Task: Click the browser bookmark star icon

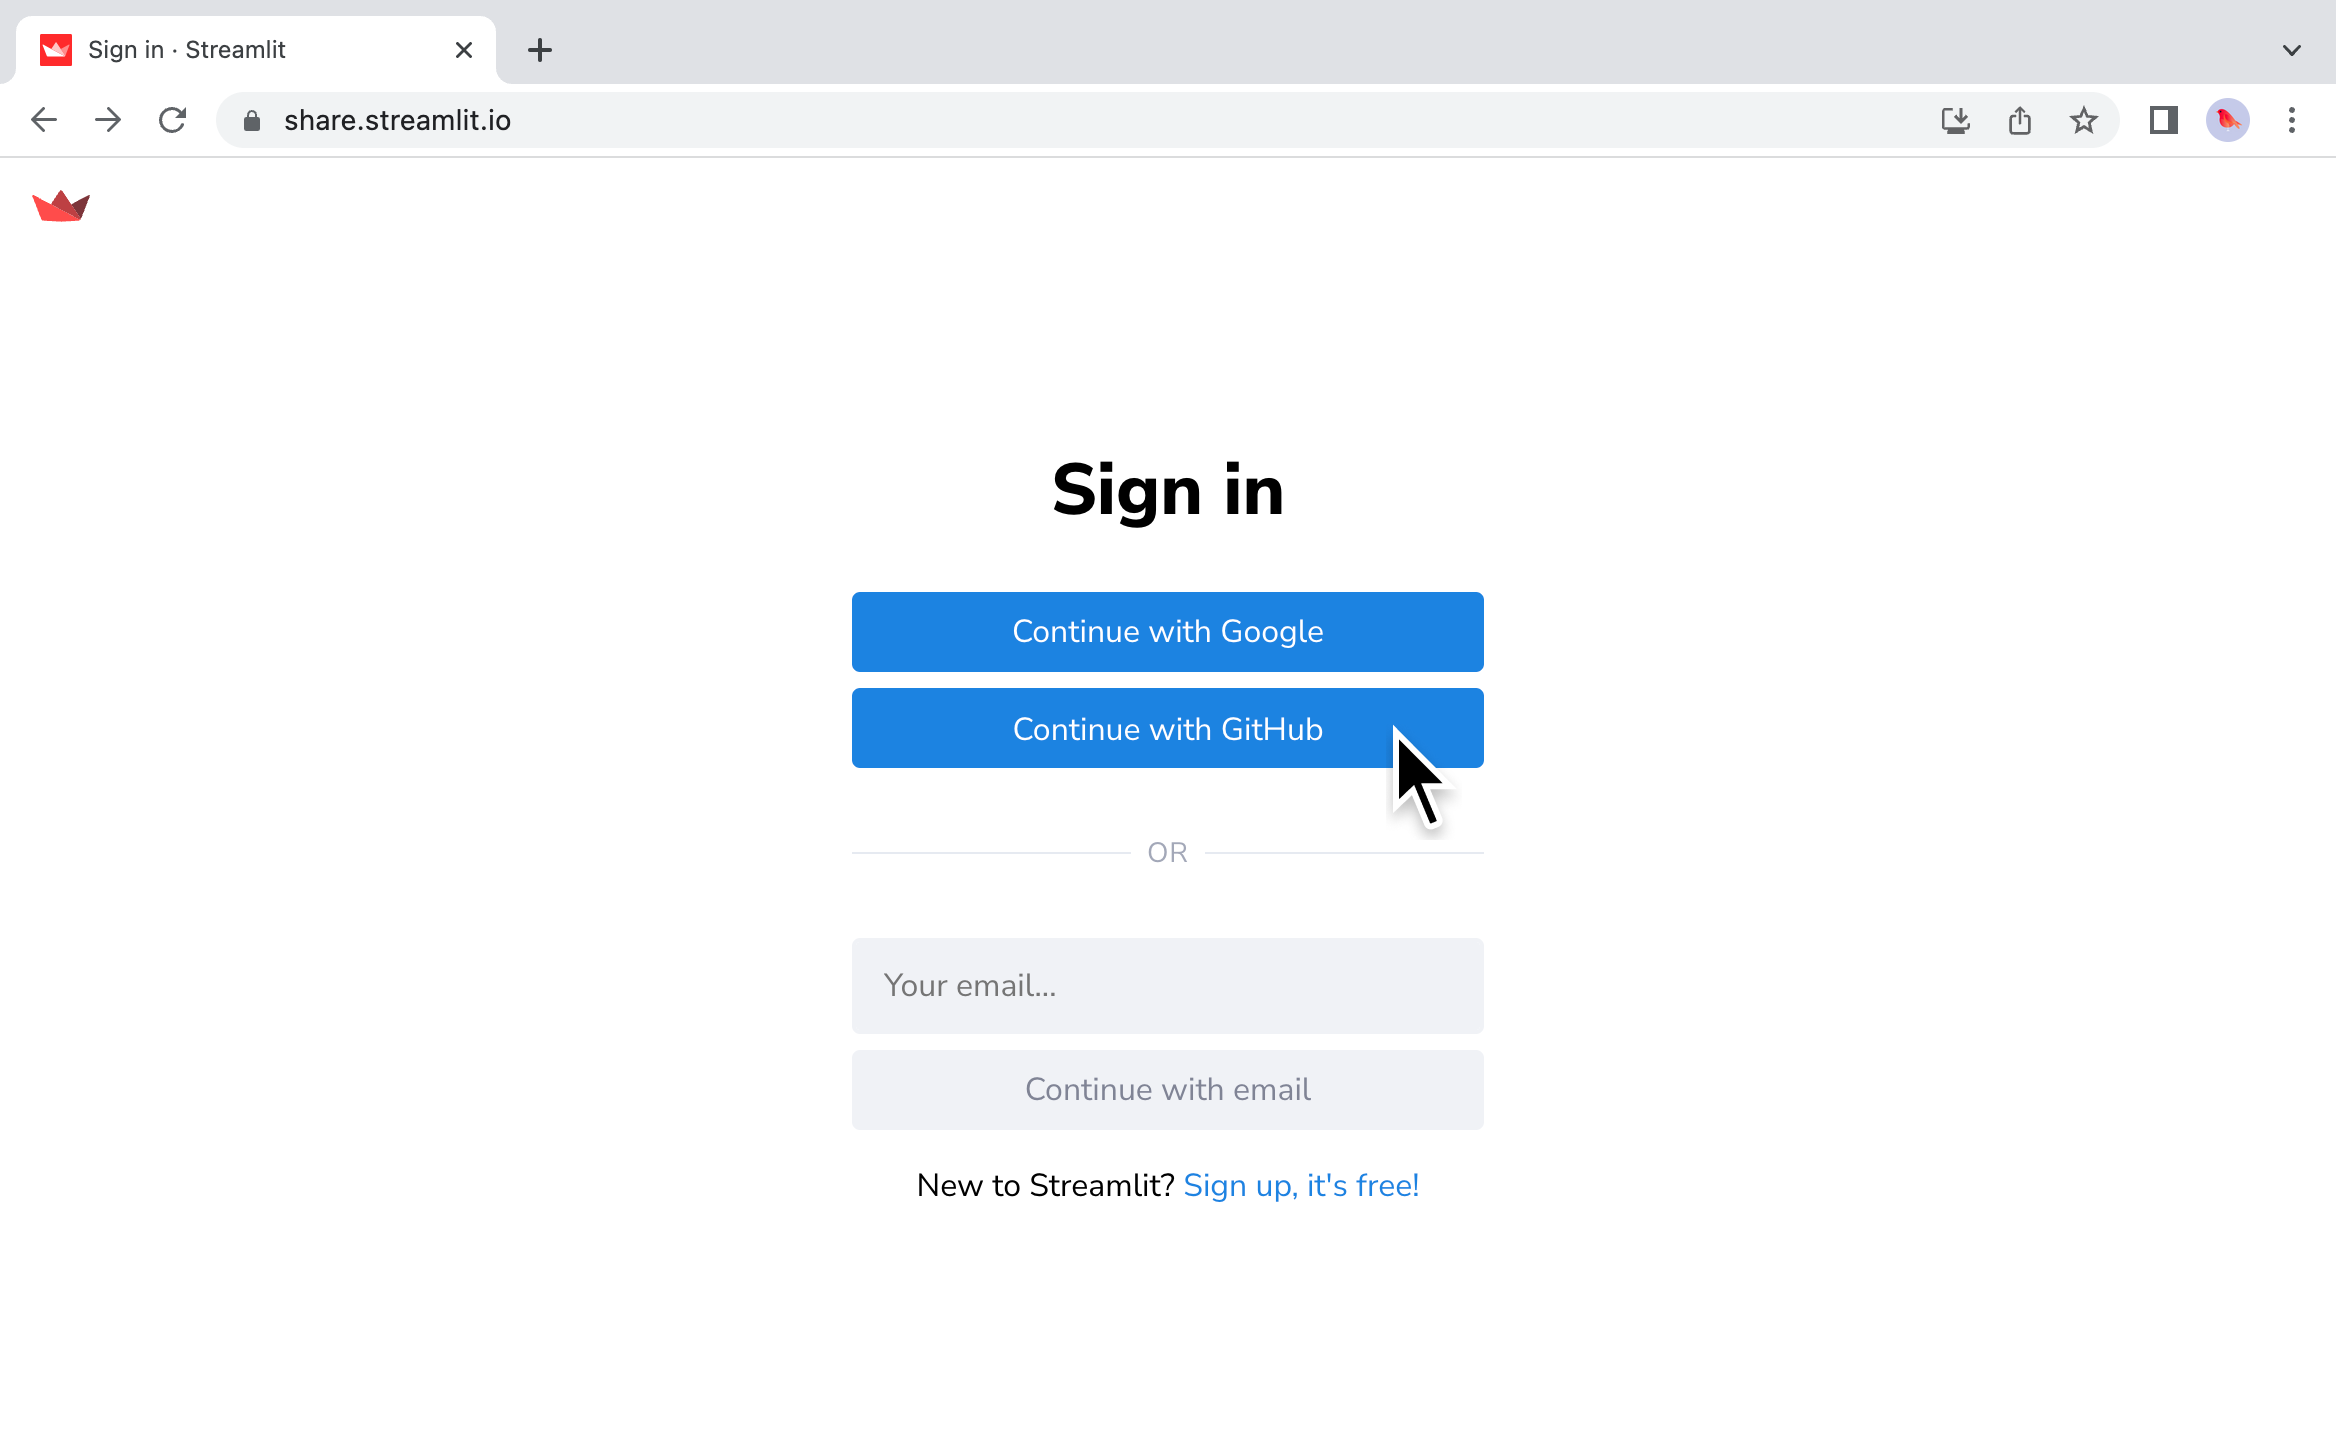Action: point(2083,119)
